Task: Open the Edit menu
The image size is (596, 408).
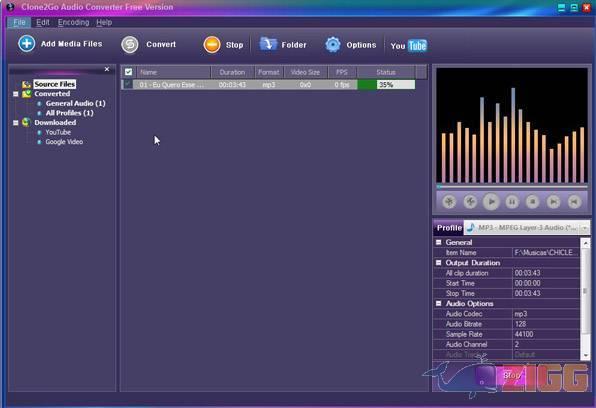Action: (43, 22)
